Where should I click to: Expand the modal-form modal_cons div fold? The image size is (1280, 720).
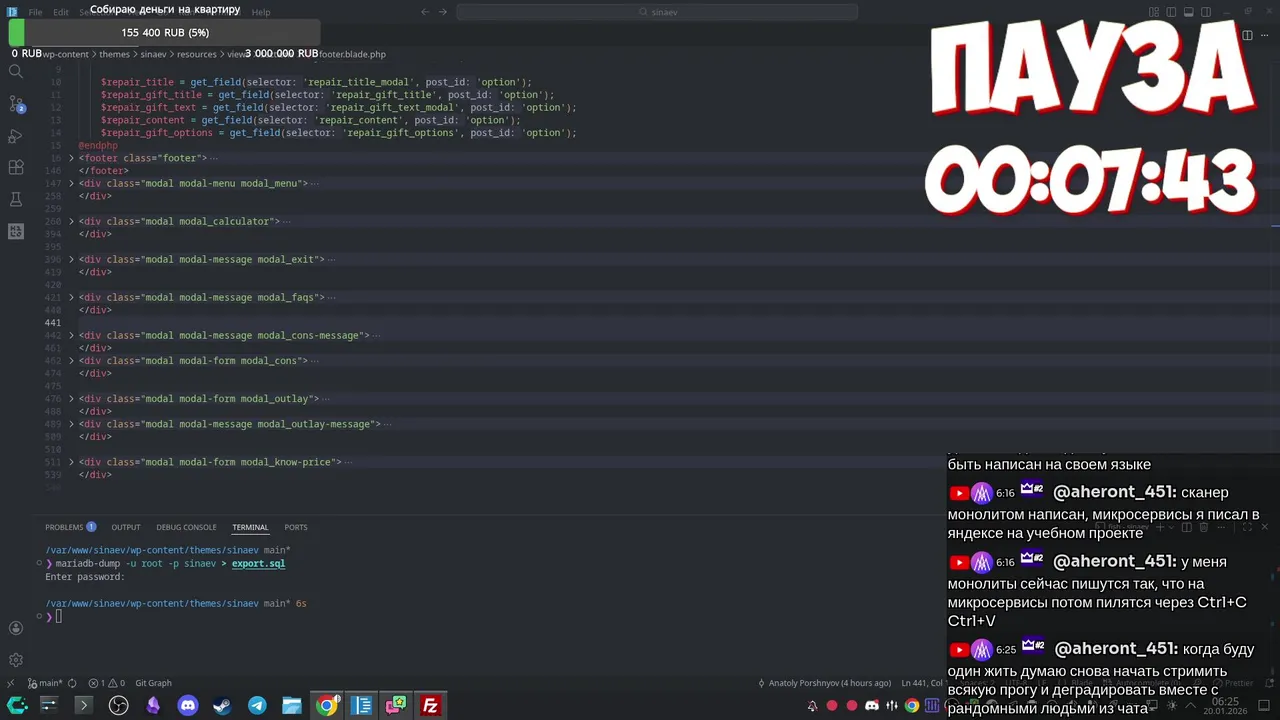click(x=71, y=360)
